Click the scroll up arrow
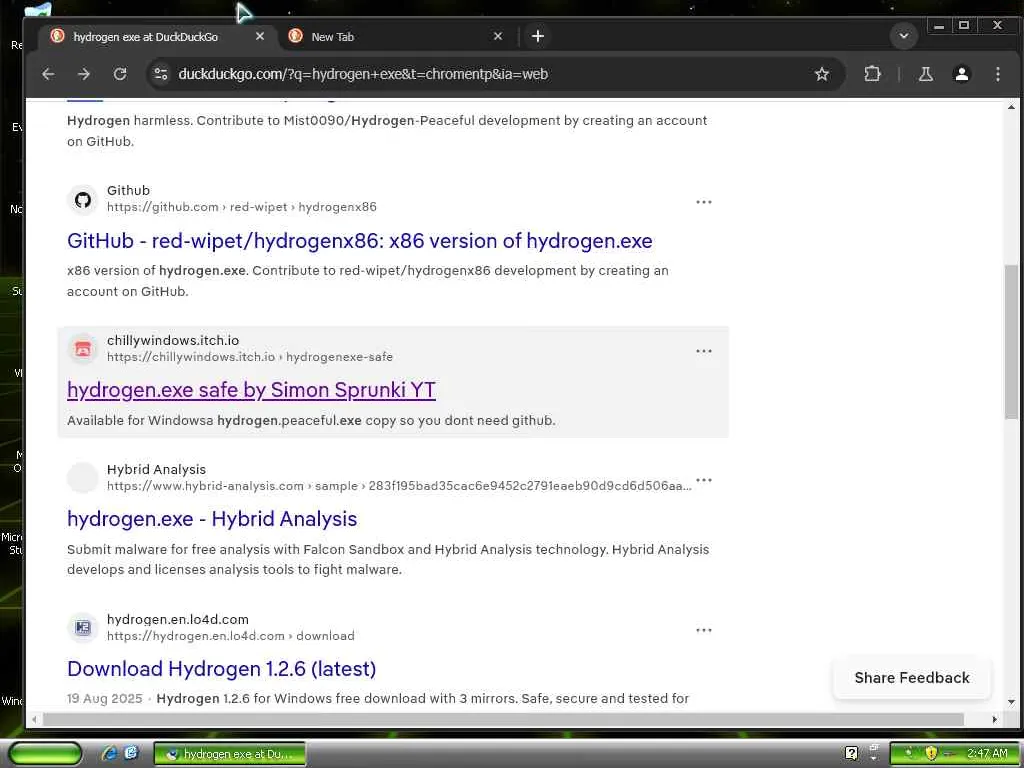The height and width of the screenshot is (768, 1024). [x=1011, y=106]
